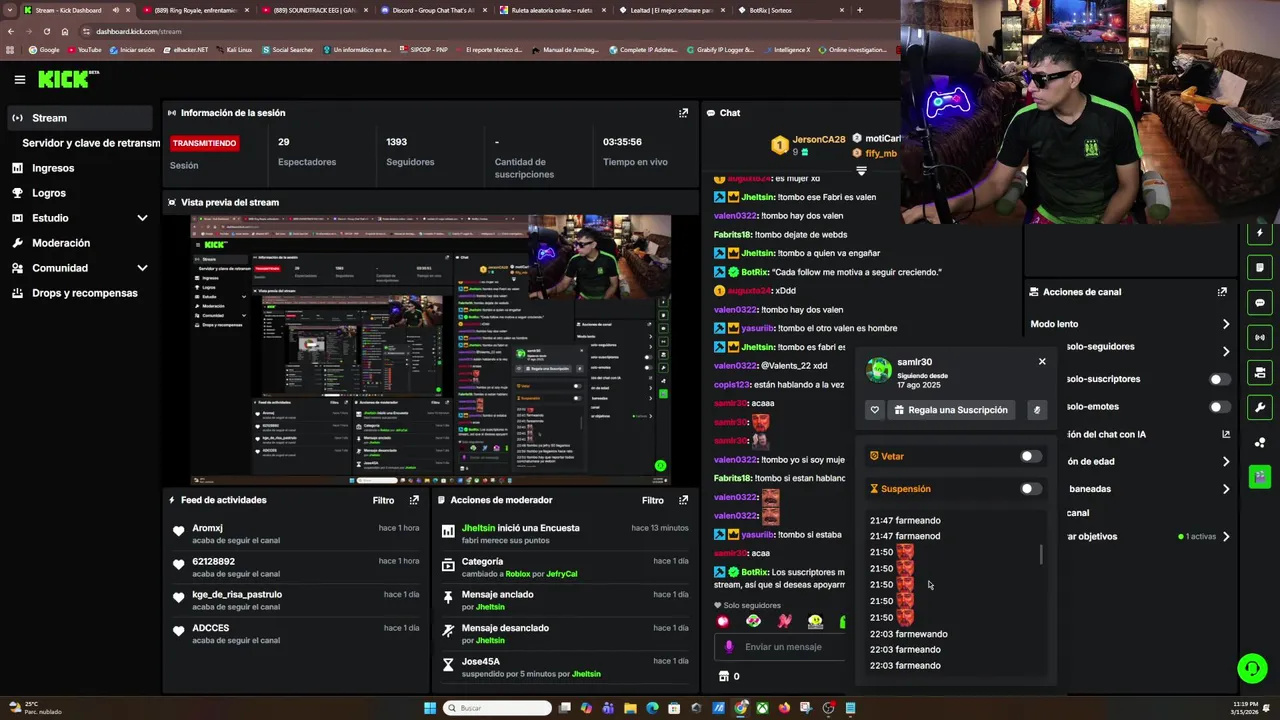This screenshot has height=720, width=1280.
Task: Click username Aromxj in the activity feed
Action: click(x=207, y=528)
